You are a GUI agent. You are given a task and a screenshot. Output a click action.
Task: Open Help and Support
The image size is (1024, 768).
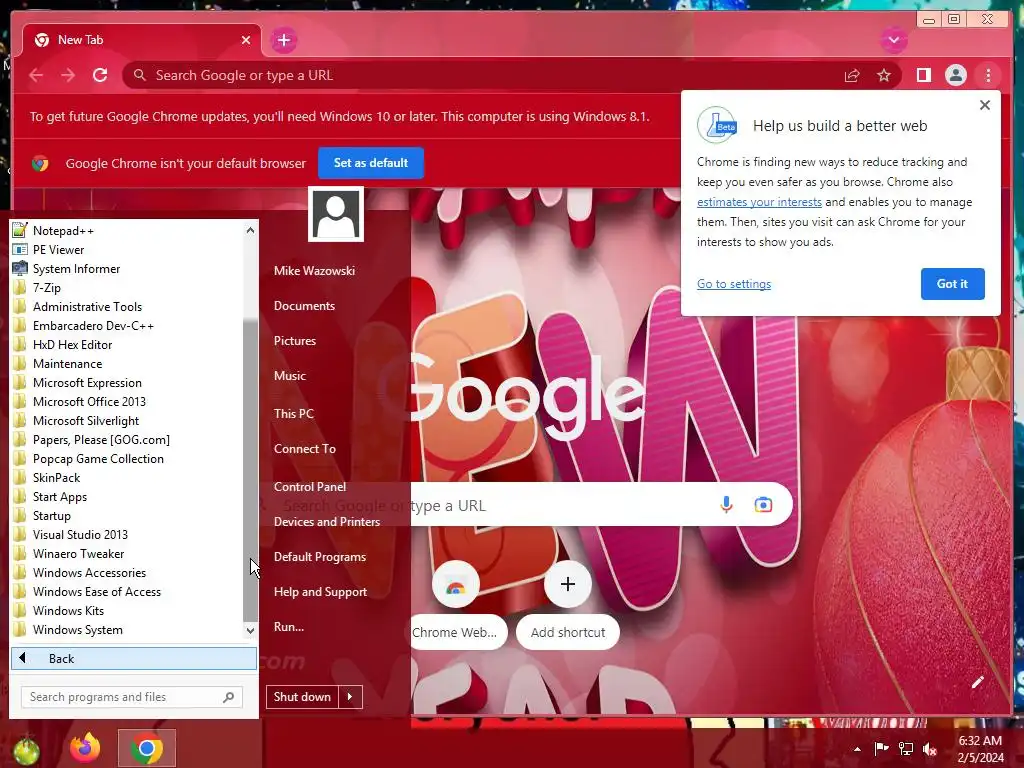coord(320,592)
